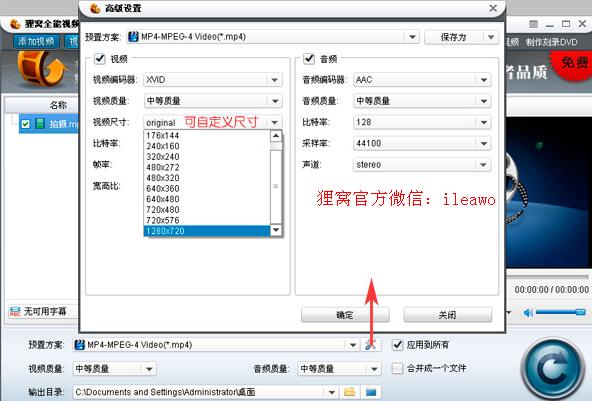Viewport: 592px width, 401px height.
Task: Open advanced settings wrench icon beside preset
Action: tap(370, 344)
